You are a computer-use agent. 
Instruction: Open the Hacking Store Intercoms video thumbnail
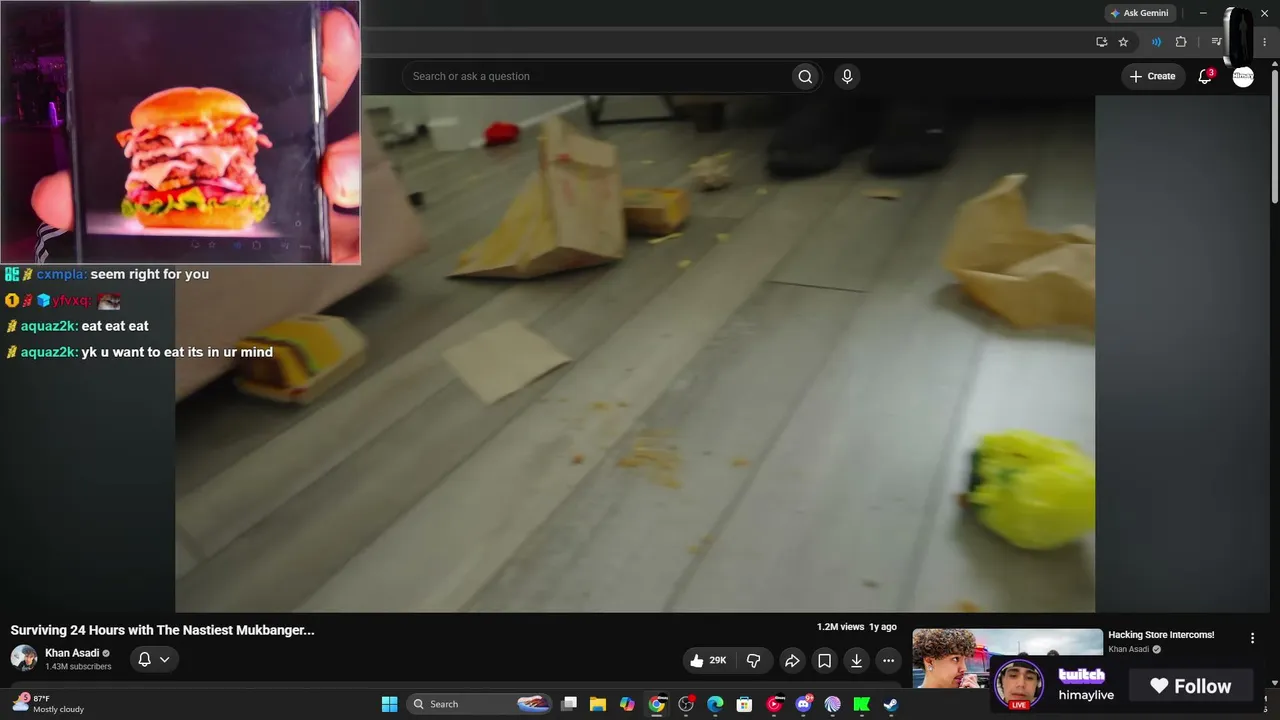pyautogui.click(x=1007, y=658)
